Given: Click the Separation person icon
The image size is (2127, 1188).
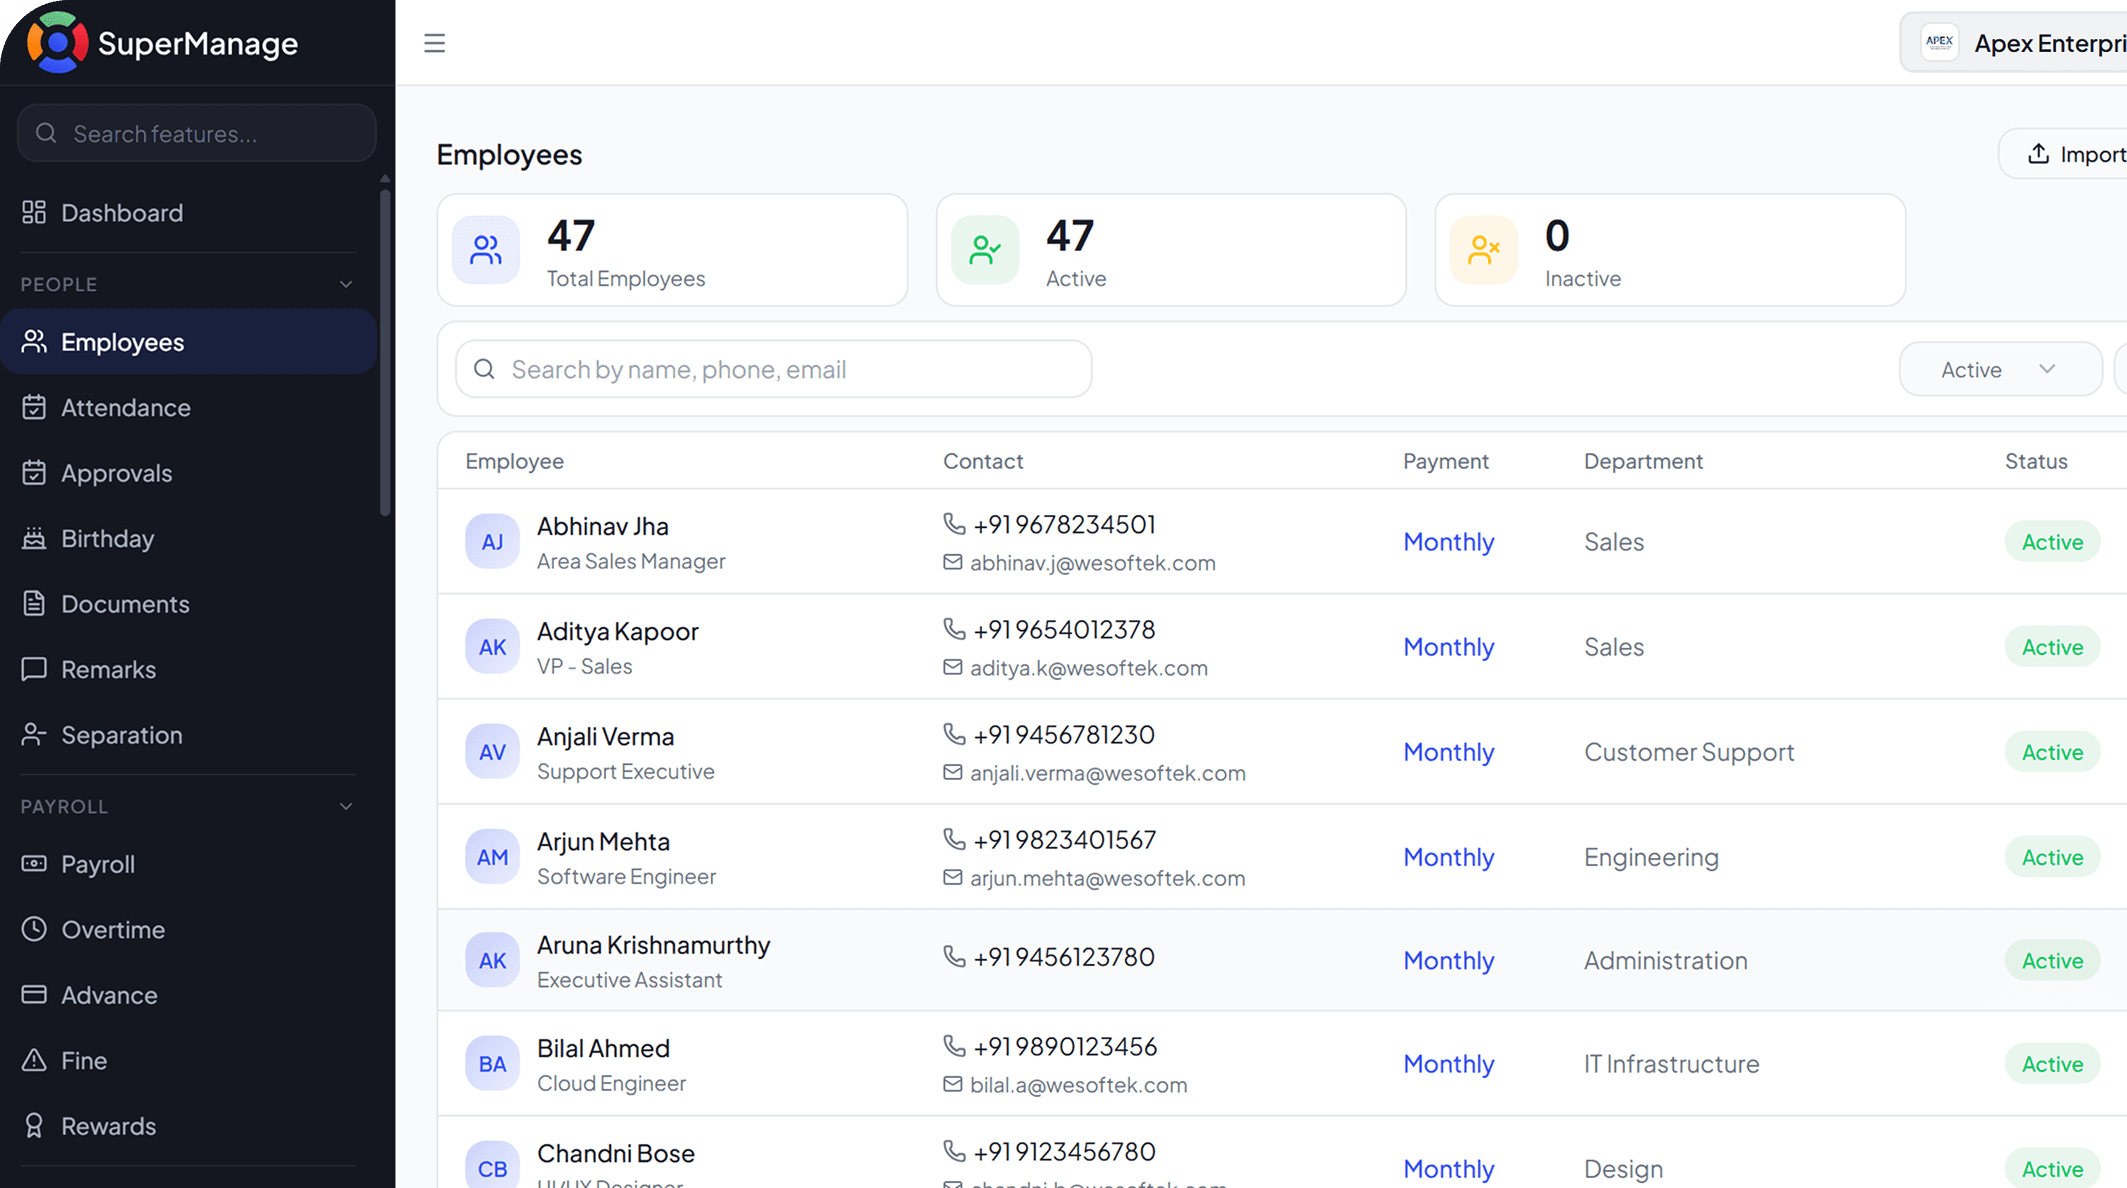Looking at the screenshot, I should pyautogui.click(x=34, y=734).
